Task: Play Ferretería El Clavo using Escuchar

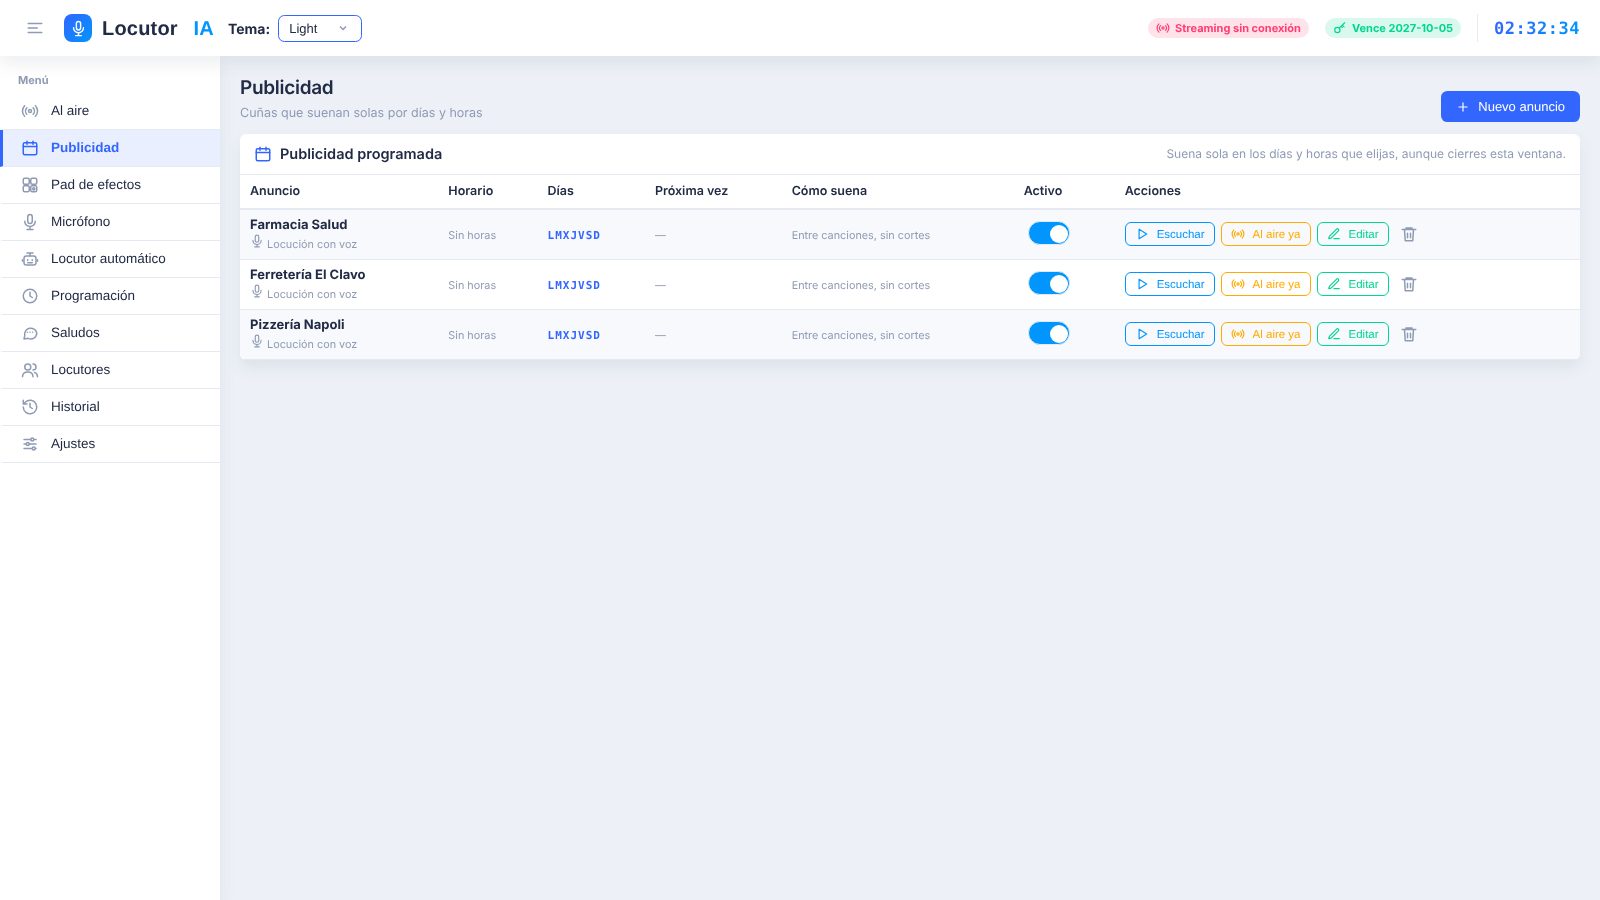Action: pos(1170,284)
